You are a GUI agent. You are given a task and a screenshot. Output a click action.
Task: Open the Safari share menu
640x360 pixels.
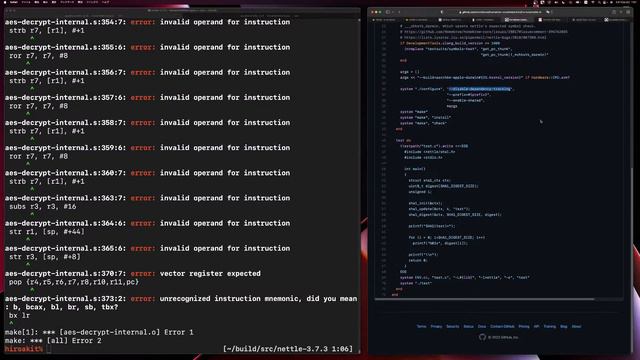click(614, 12)
